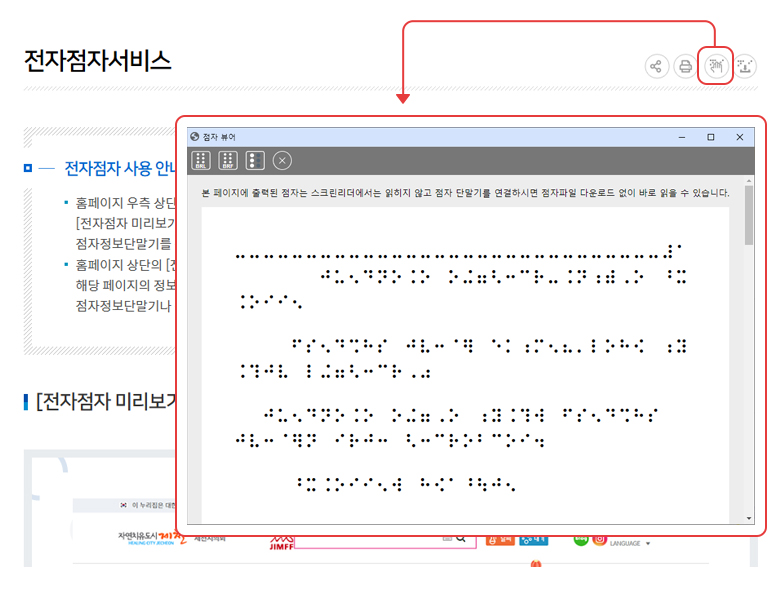
Task: Expand the LANGUAGE dropdown
Action: coord(630,544)
